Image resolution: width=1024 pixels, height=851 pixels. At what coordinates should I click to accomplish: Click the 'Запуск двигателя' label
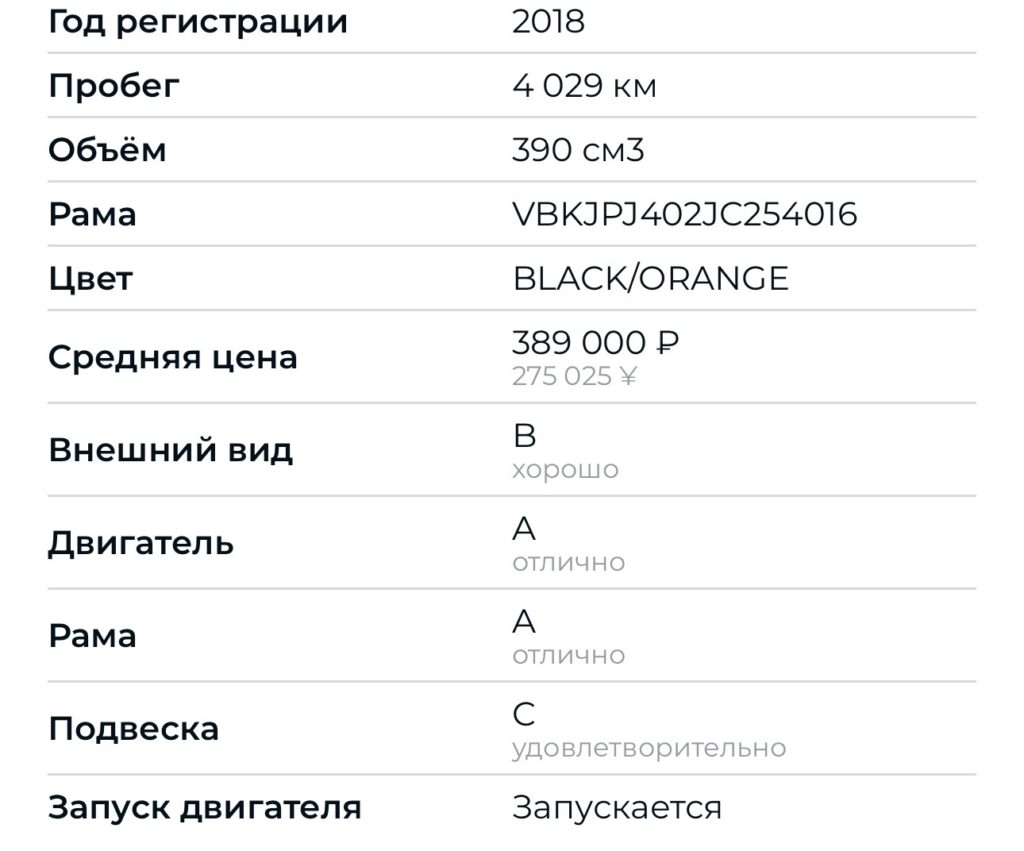coord(204,807)
